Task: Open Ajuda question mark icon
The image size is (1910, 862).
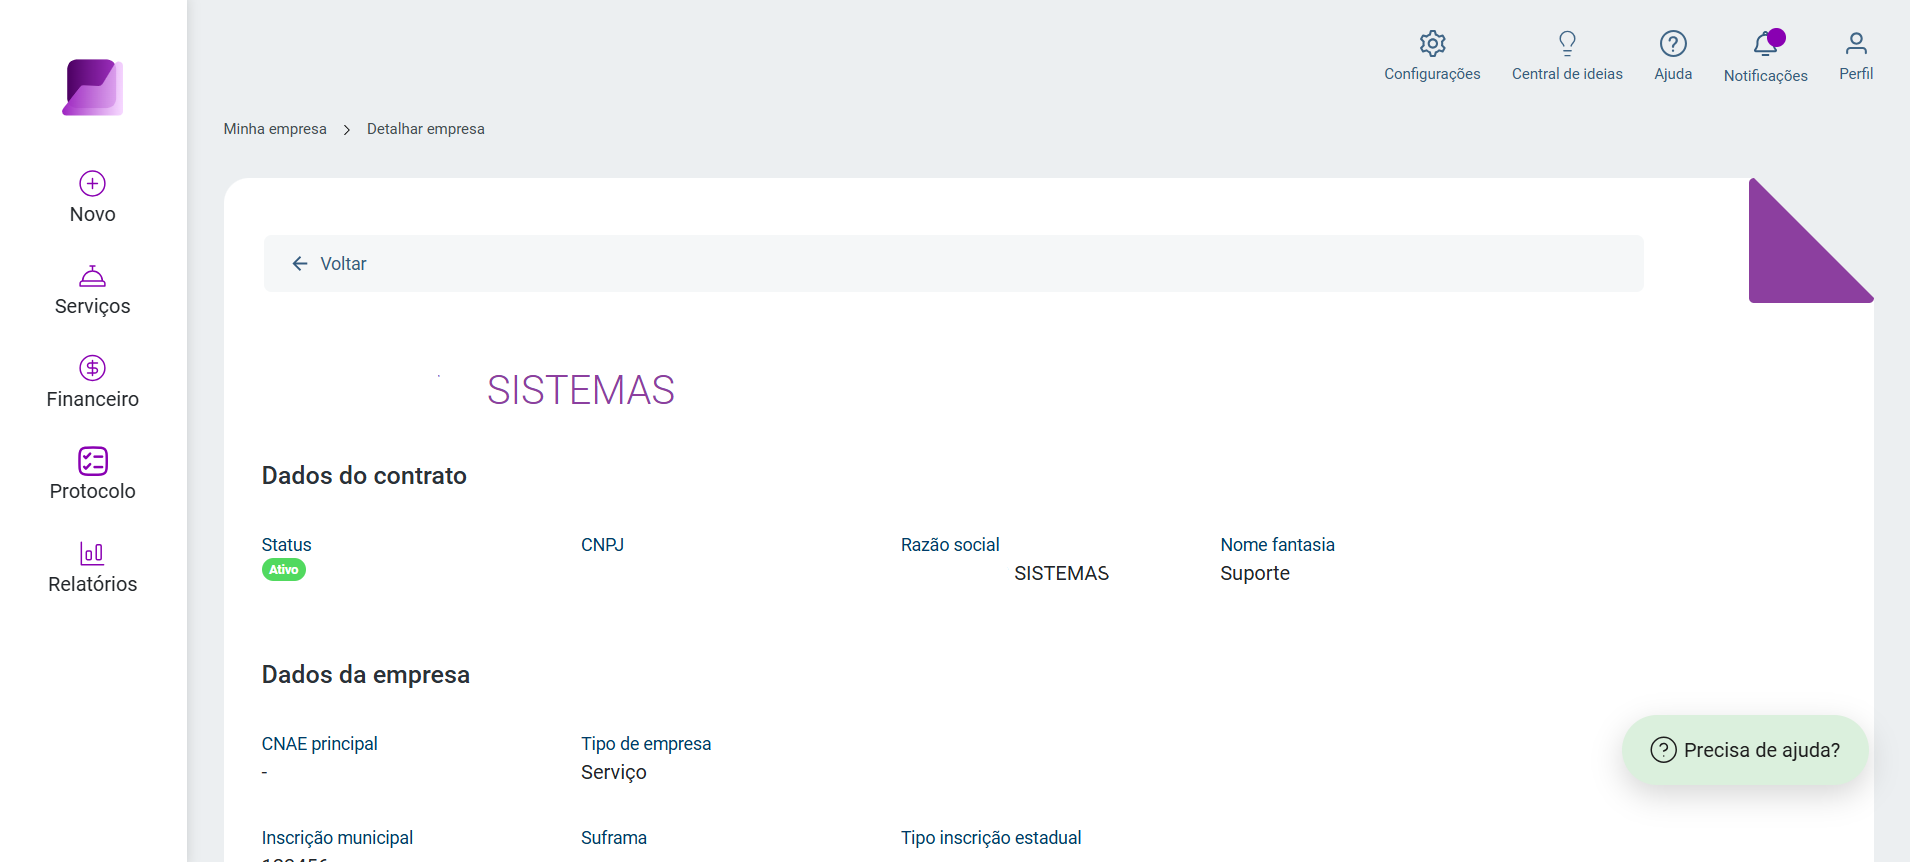Action: tap(1673, 43)
